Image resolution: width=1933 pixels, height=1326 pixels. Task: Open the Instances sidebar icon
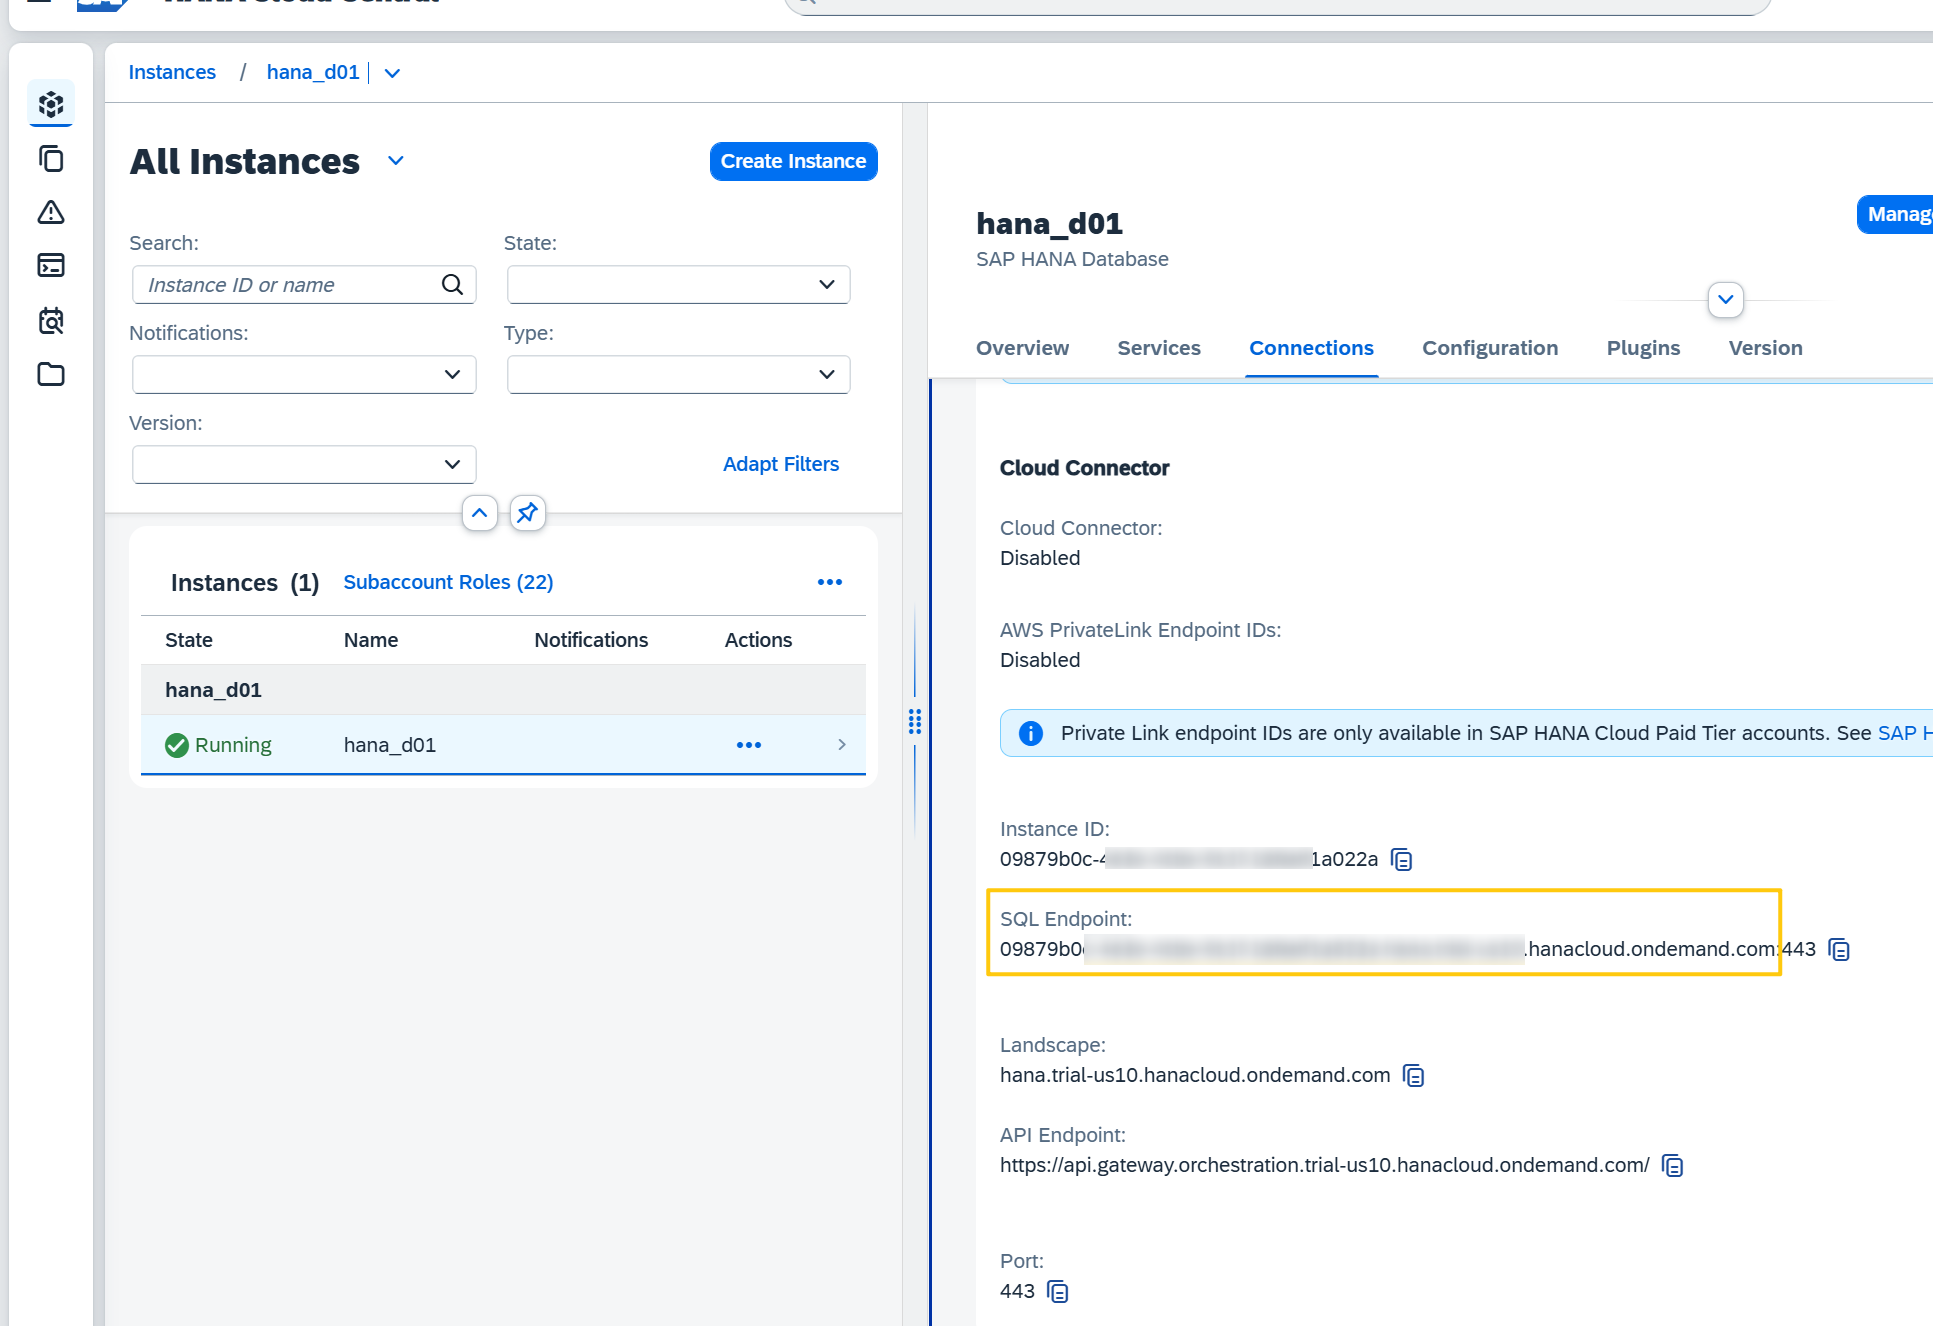(x=51, y=104)
